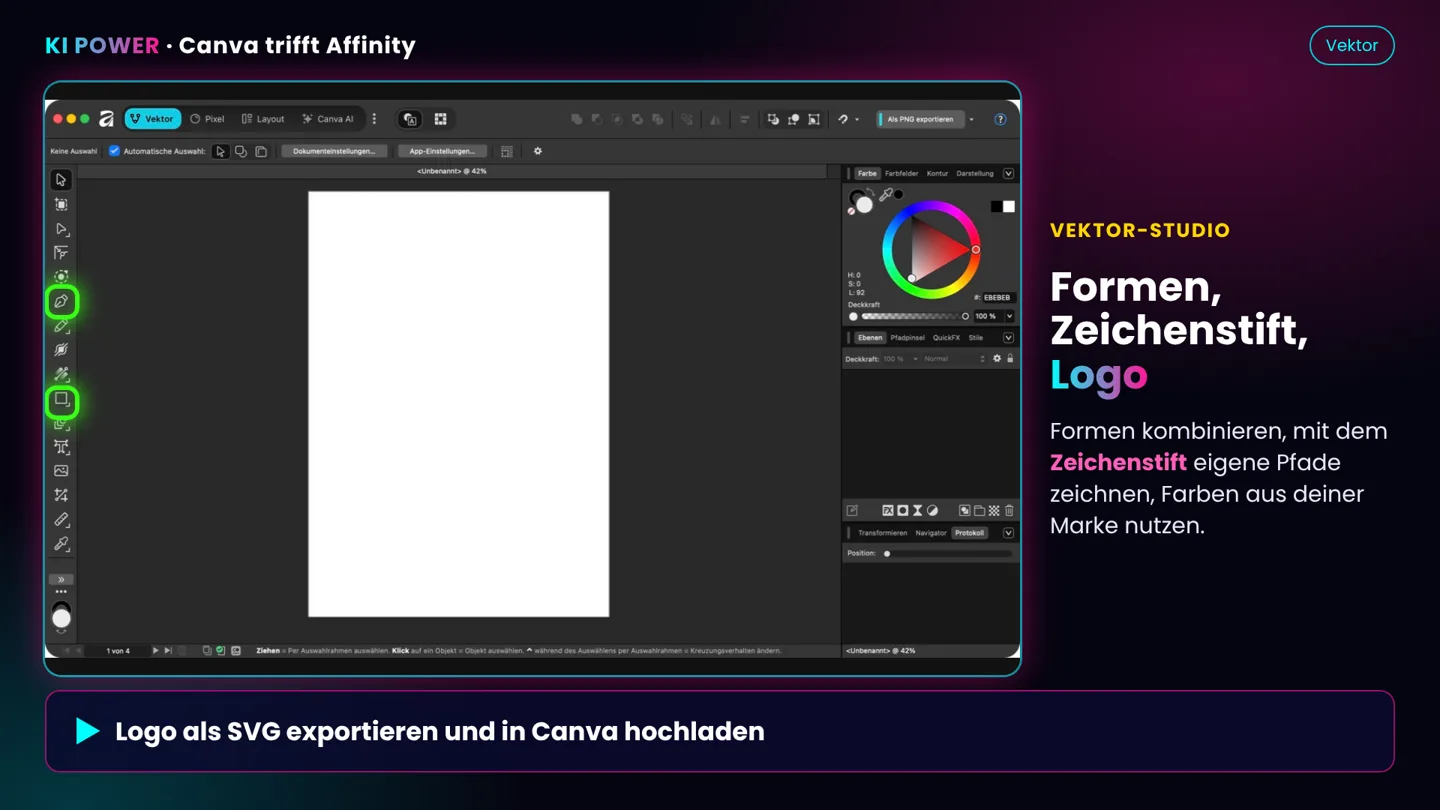Select the Move tool arrow

tap(61, 180)
